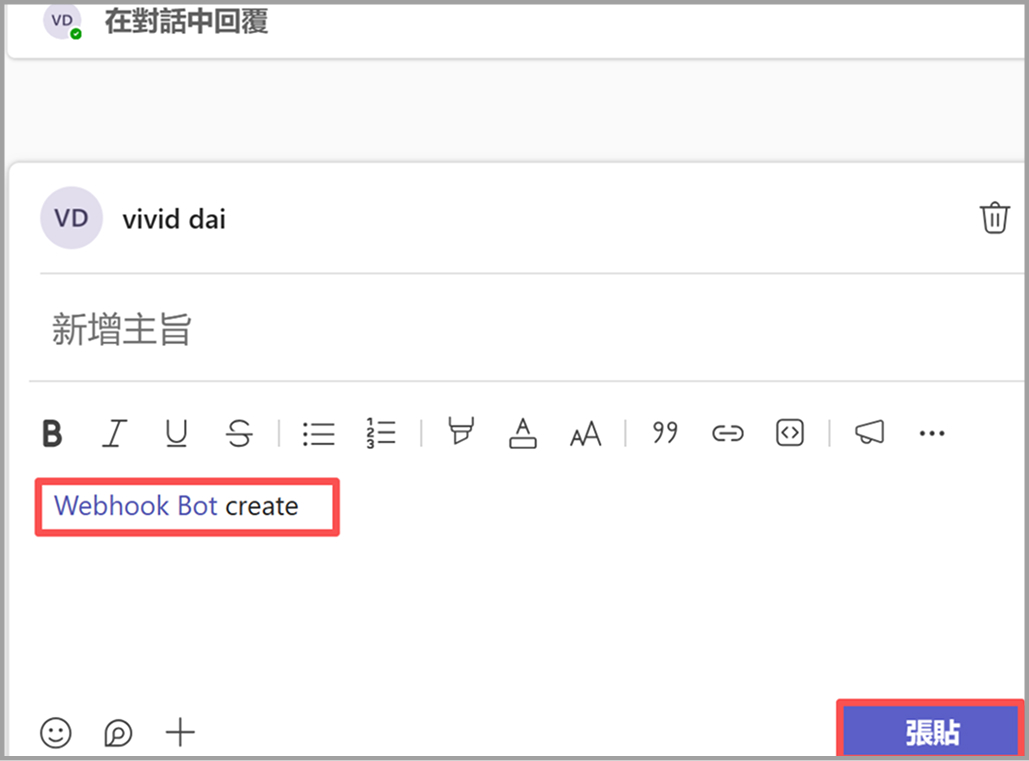The width and height of the screenshot is (1029, 761).
Task: Insert a quote block
Action: [x=665, y=432]
